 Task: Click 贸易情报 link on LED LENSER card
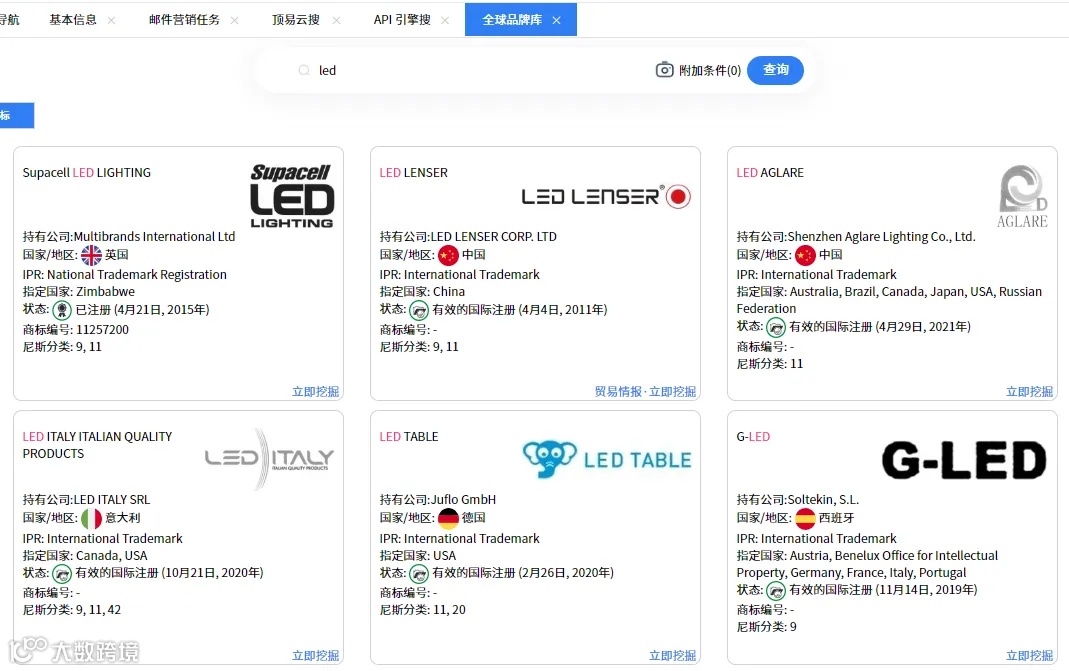click(x=618, y=391)
